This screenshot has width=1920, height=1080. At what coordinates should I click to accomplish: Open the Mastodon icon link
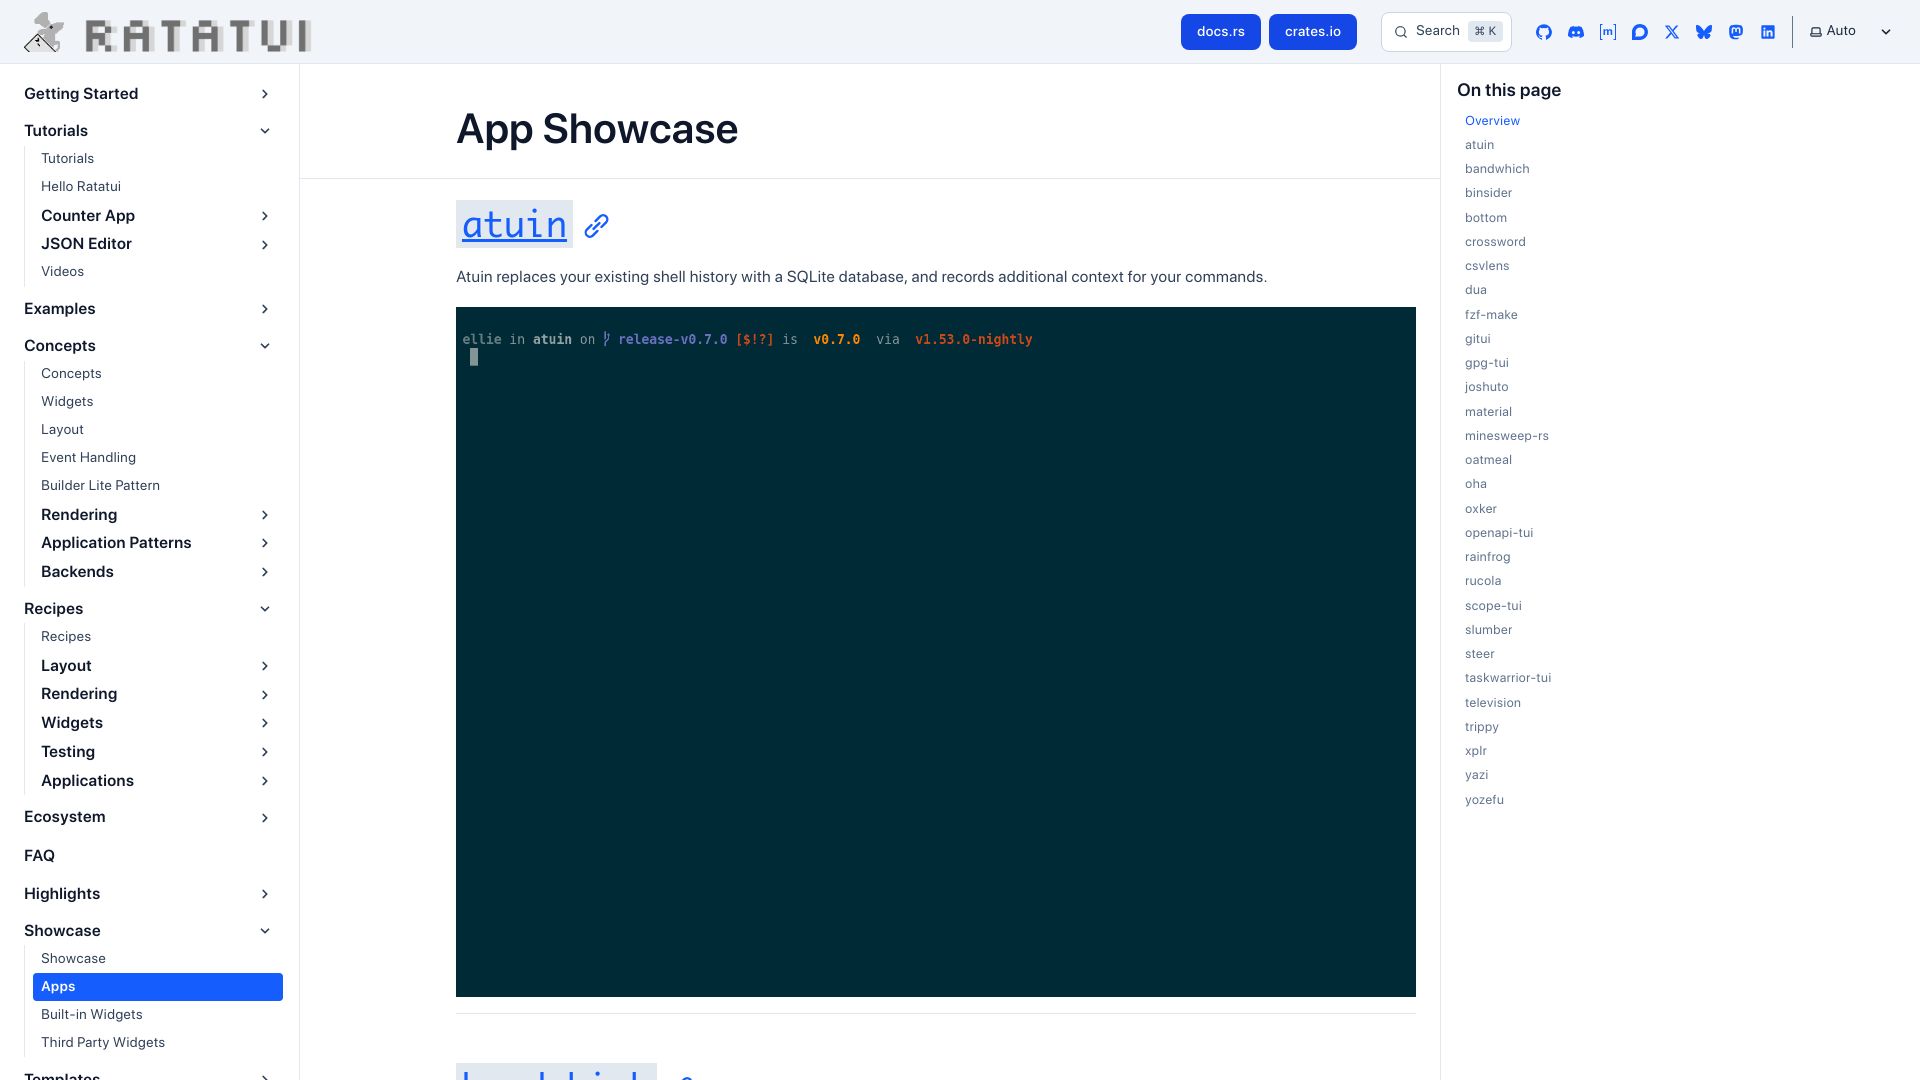(x=1736, y=32)
